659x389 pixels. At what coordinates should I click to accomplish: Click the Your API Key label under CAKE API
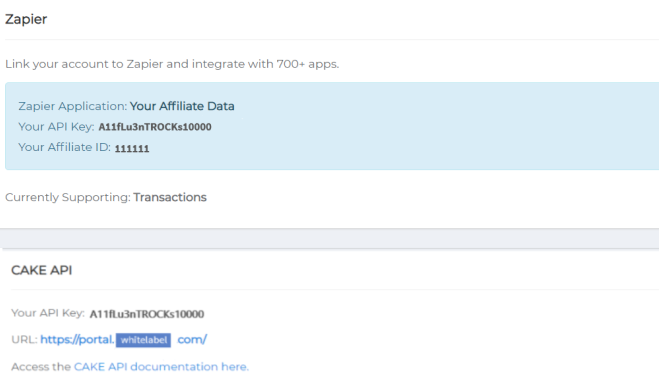[48, 313]
